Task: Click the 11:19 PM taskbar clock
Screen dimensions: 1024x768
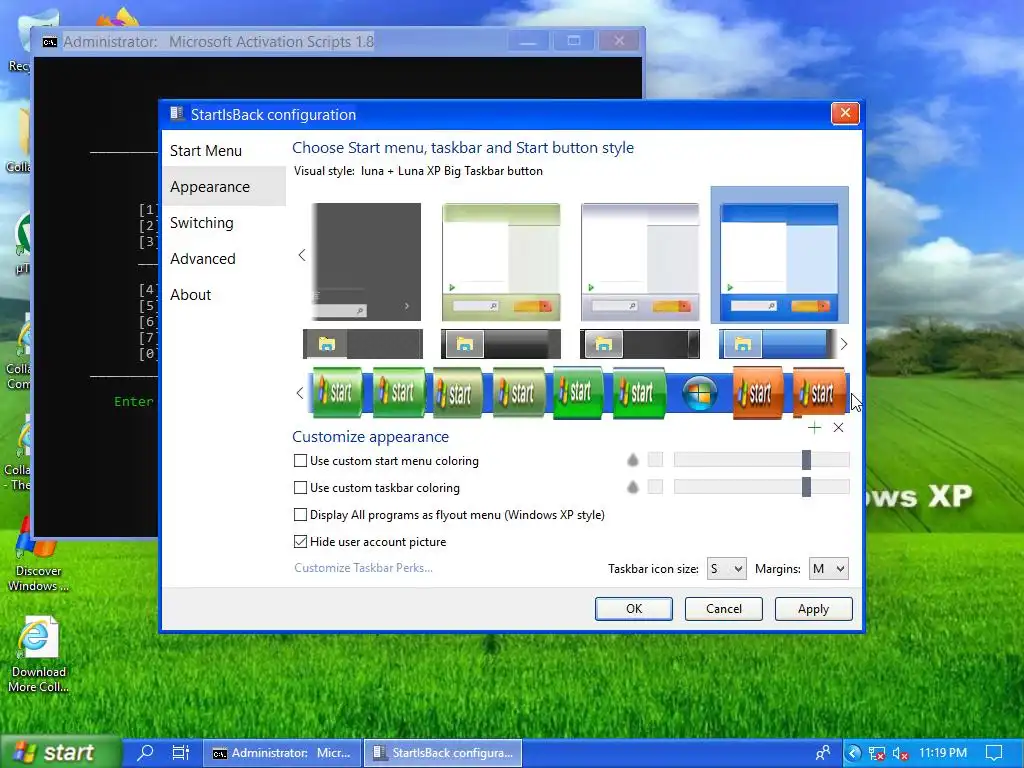Action: 942,753
